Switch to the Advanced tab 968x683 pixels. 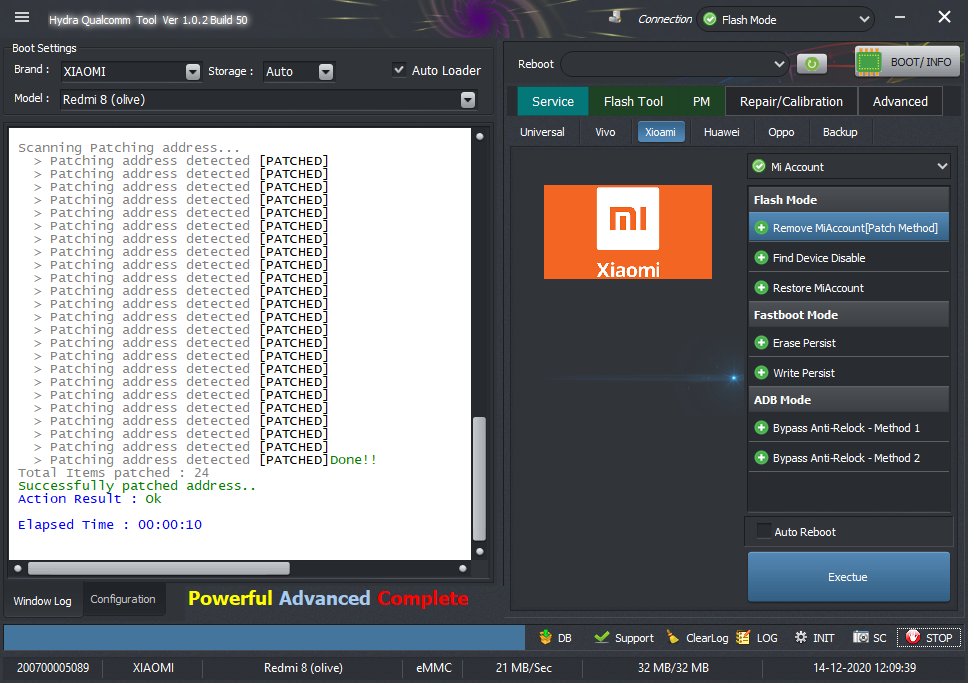coord(899,101)
